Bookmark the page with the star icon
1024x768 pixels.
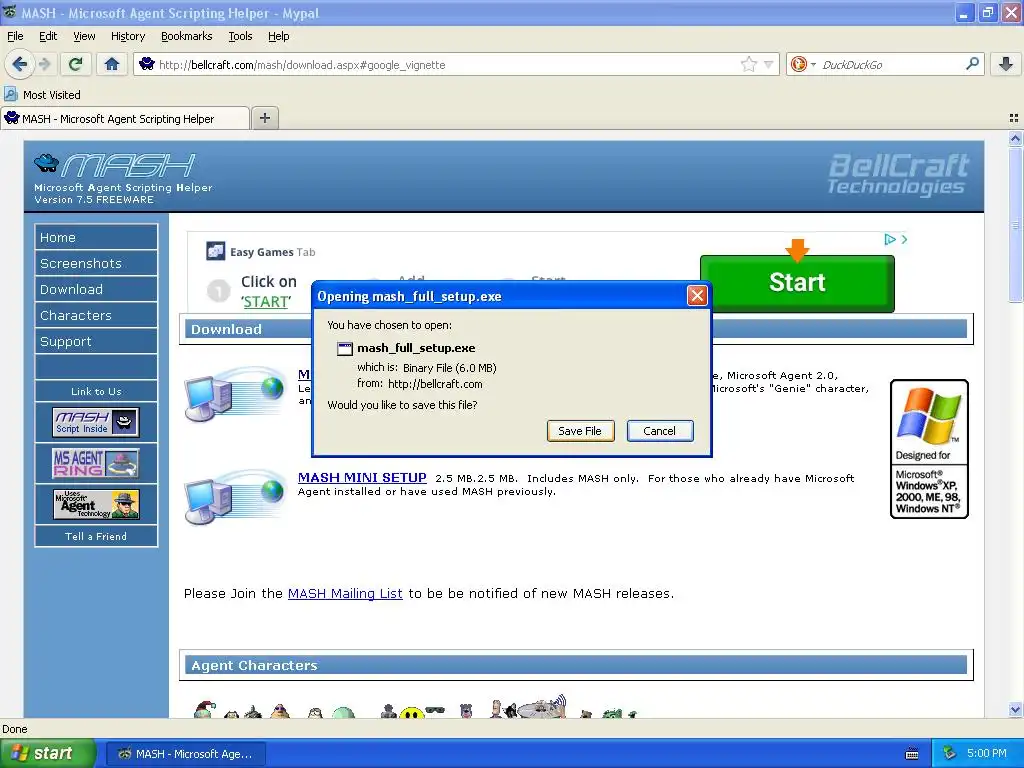(748, 64)
